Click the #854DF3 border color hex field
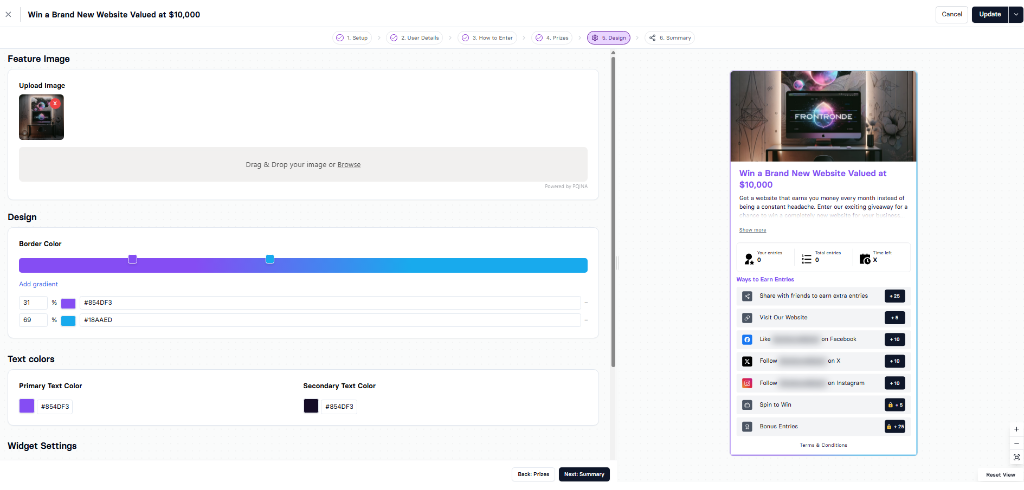Screen dimensions: 1024x490 (x=330, y=303)
